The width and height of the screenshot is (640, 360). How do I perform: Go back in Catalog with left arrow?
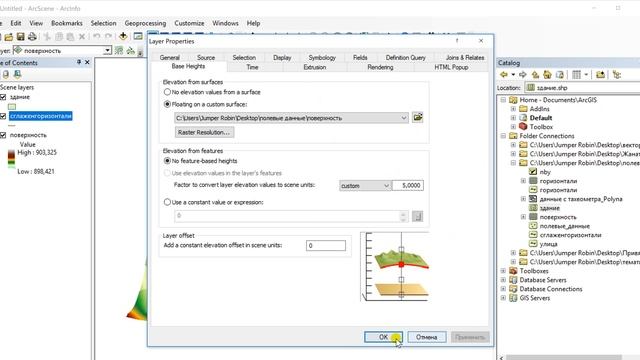pos(504,74)
